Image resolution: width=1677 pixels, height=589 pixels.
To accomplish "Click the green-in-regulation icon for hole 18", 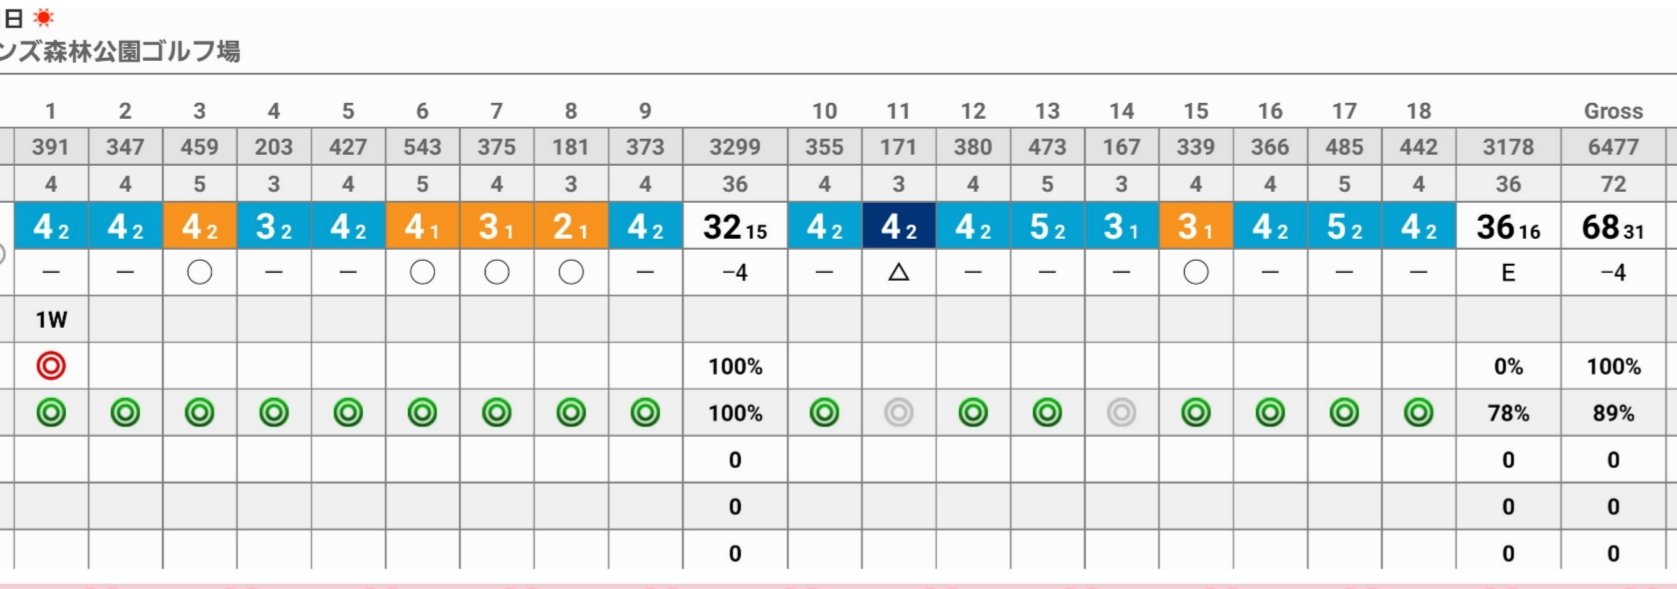I will click(x=1418, y=412).
